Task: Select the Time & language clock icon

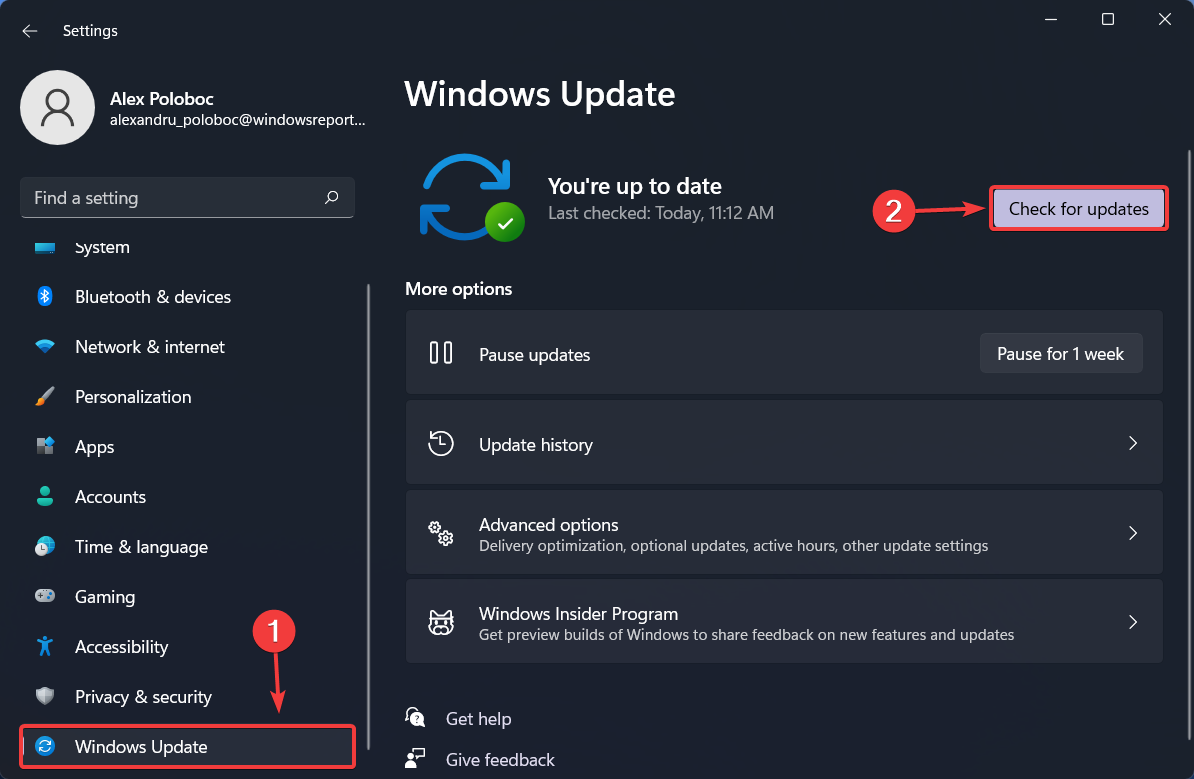Action: pos(44,546)
